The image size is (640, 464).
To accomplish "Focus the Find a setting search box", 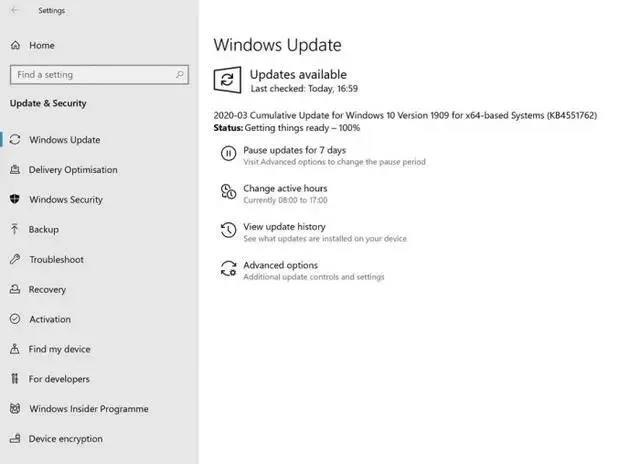I will (x=99, y=75).
